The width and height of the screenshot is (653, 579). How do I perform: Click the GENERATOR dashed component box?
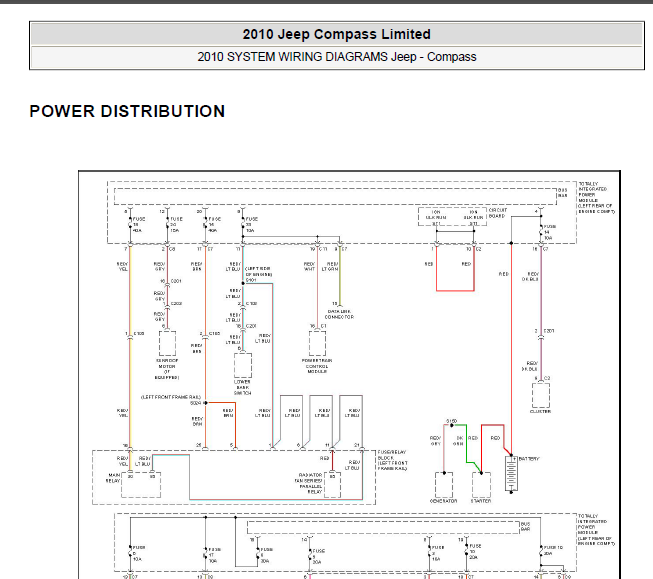[x=444, y=485]
